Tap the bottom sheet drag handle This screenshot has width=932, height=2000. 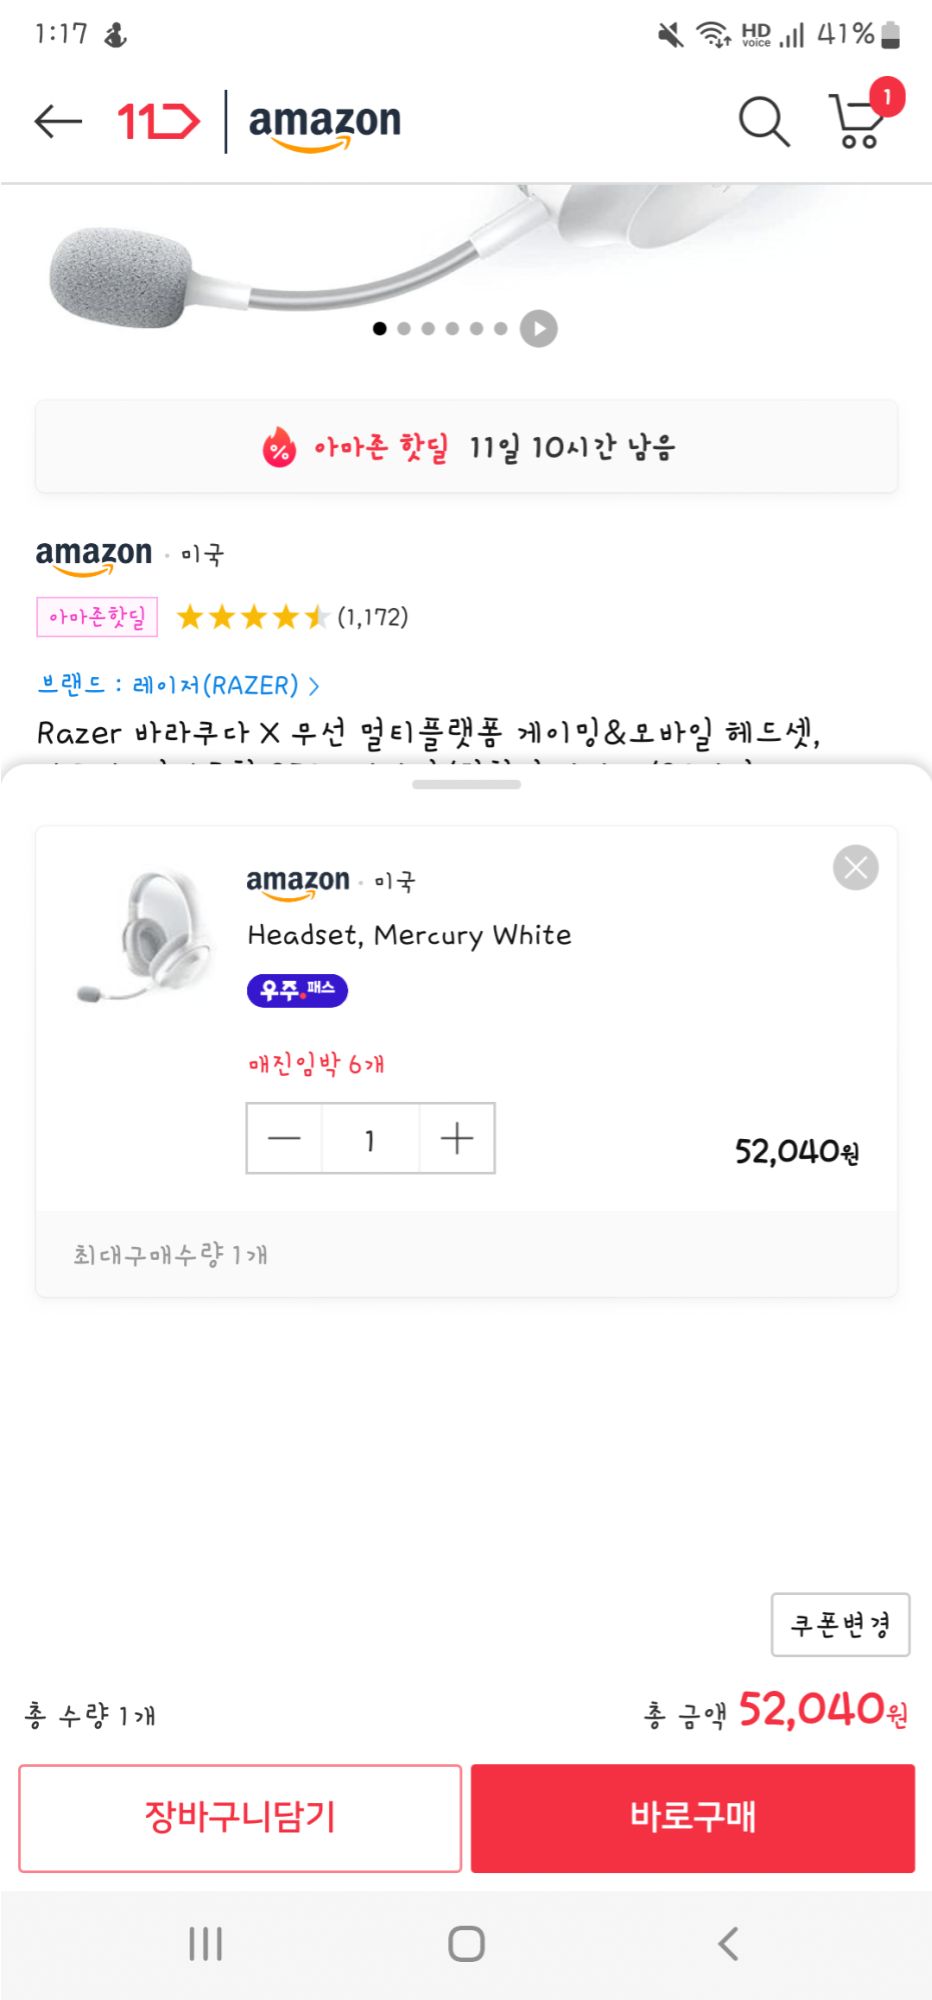point(466,785)
